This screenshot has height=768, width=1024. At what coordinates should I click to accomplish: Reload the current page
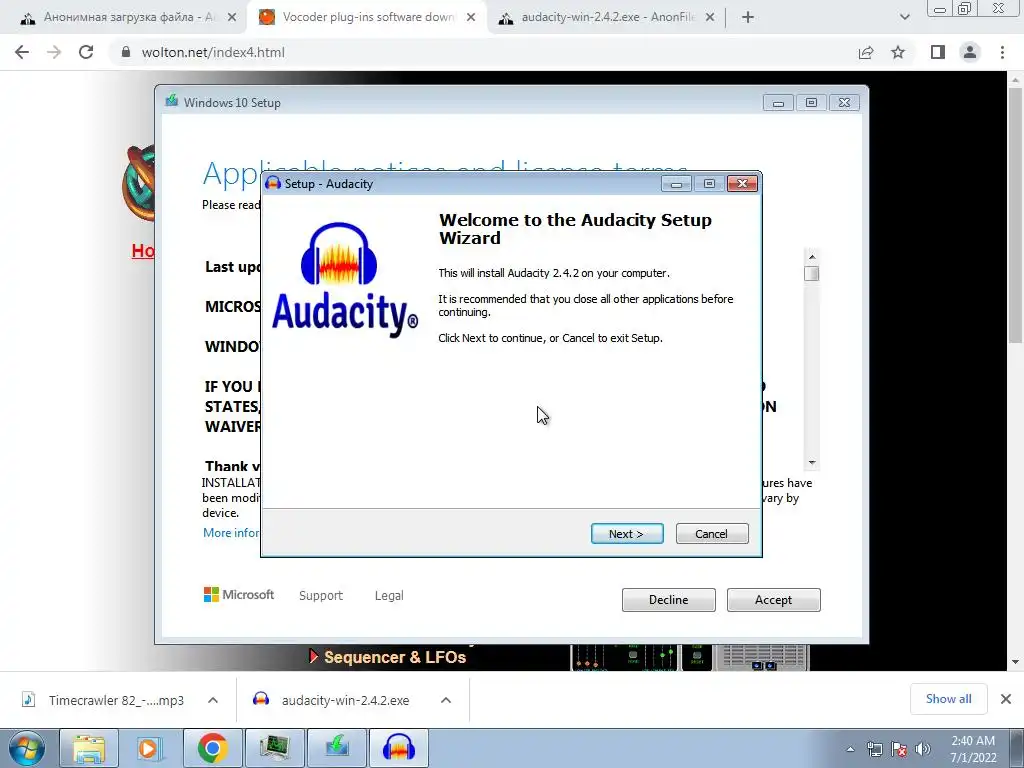click(x=86, y=52)
